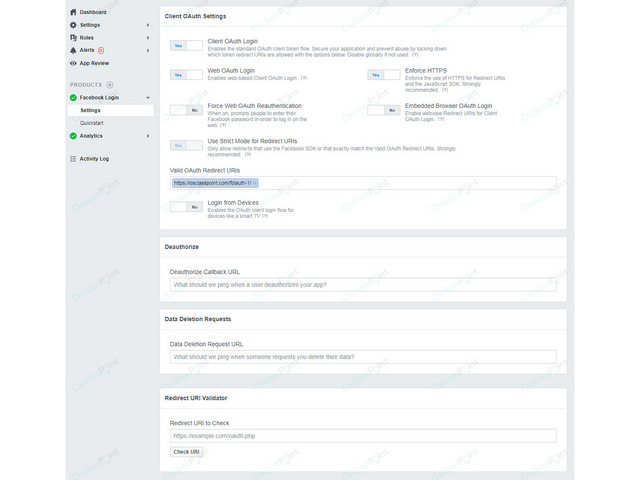The height and width of the screenshot is (480, 640).
Task: Select Facebook Login Settings submenu item
Action: (x=111, y=111)
